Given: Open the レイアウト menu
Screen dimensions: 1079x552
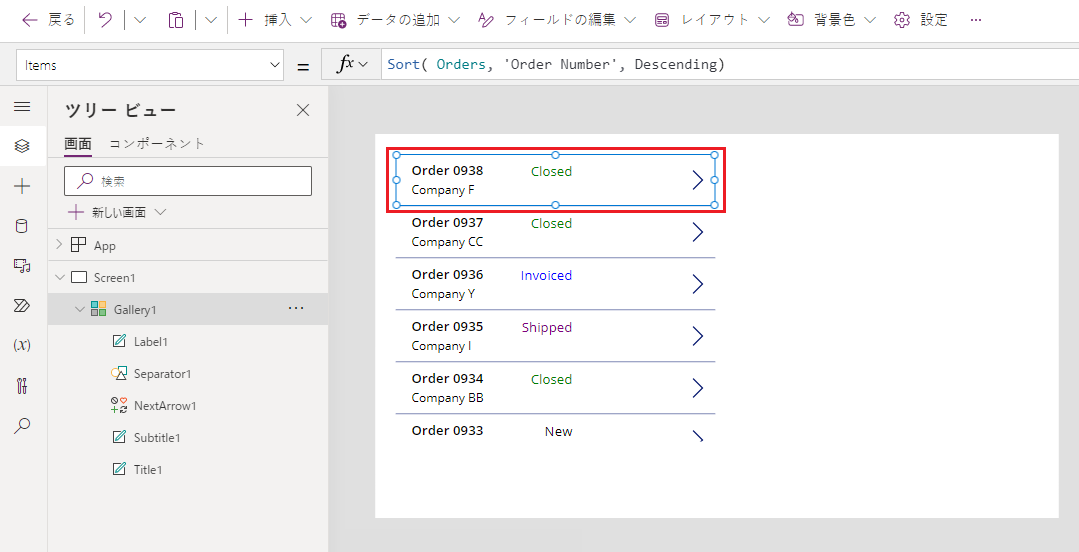Looking at the screenshot, I should (712, 20).
